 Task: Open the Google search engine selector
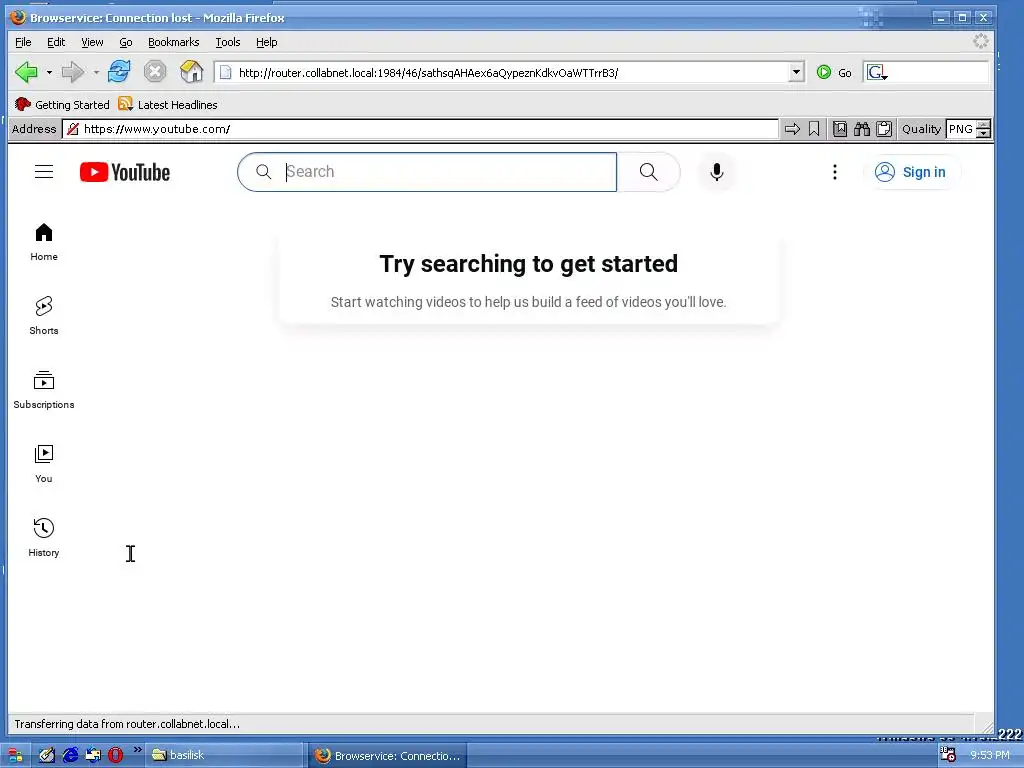point(876,72)
